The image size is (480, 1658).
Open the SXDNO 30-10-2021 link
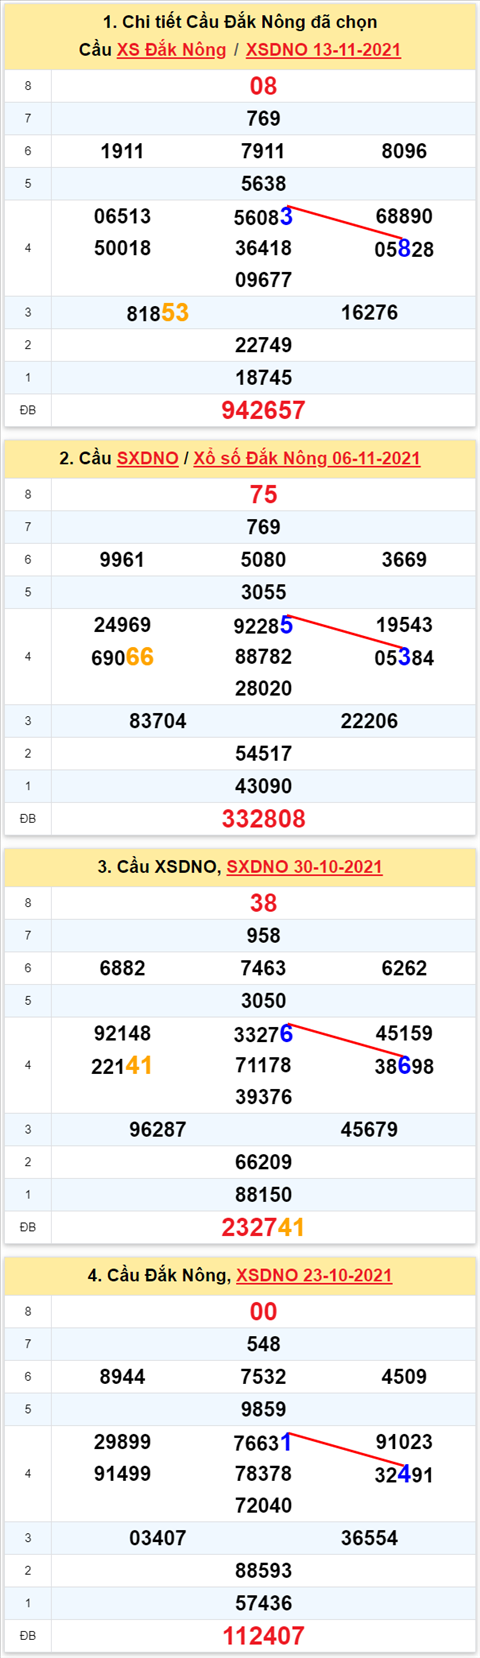coord(304,867)
